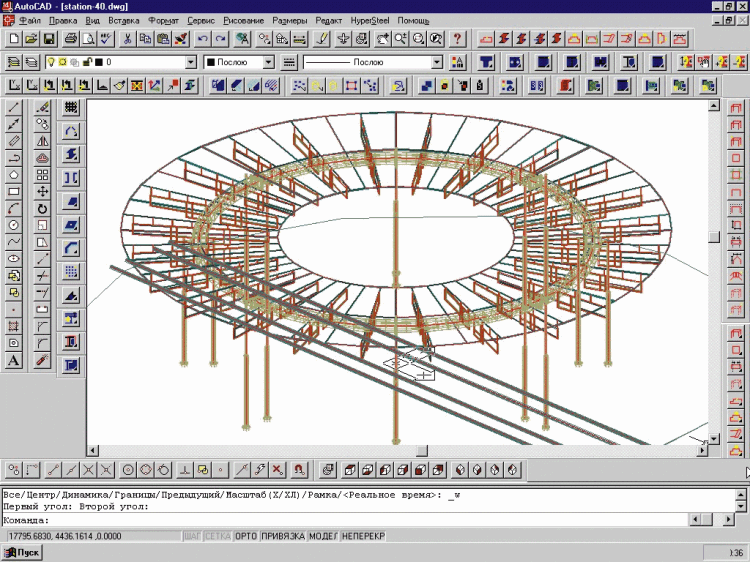Open the HyperSteel menu
The height and width of the screenshot is (562, 750).
coord(369,20)
